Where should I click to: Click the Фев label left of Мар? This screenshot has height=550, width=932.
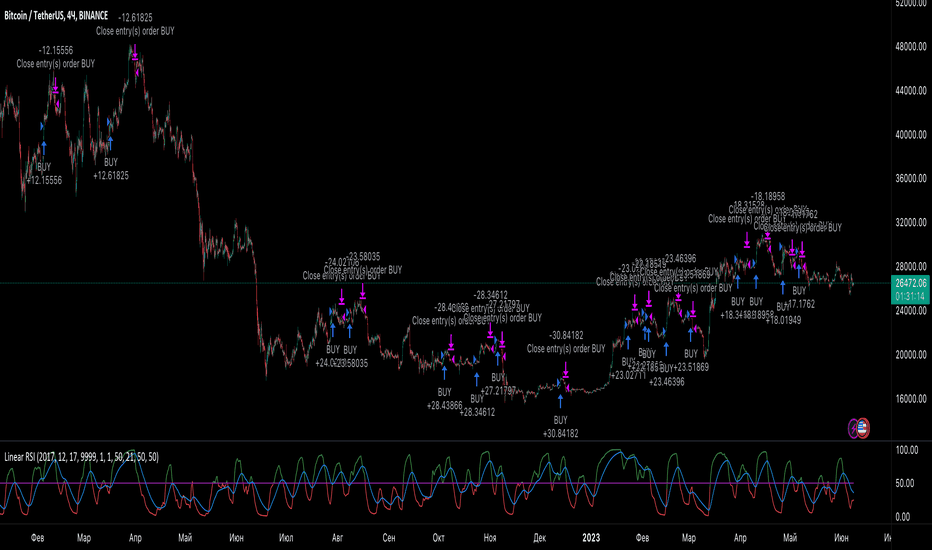(x=37, y=538)
